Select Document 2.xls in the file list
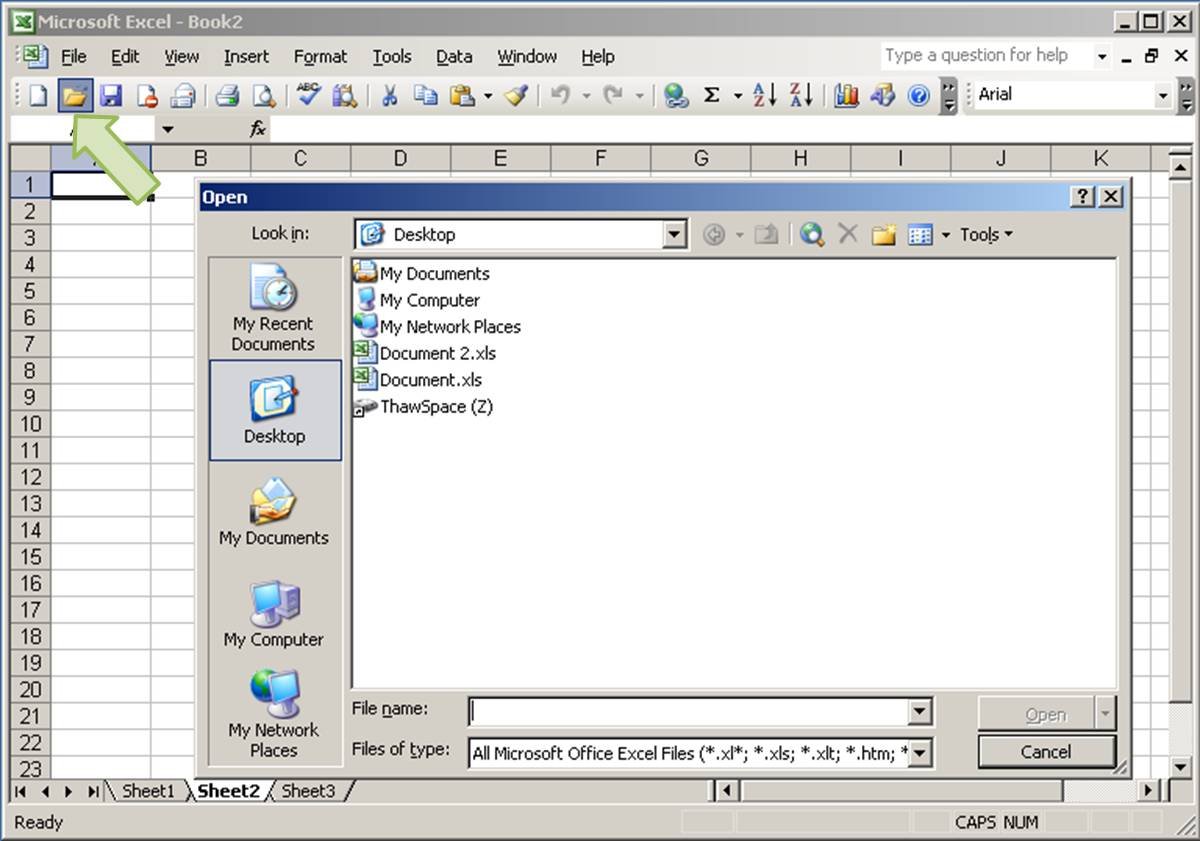This screenshot has height=841, width=1200. [425, 353]
